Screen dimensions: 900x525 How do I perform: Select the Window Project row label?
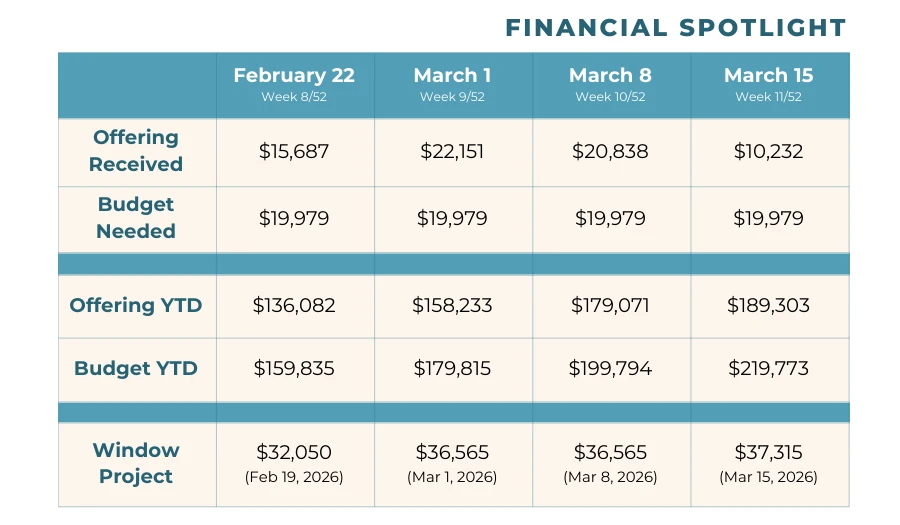tap(136, 463)
